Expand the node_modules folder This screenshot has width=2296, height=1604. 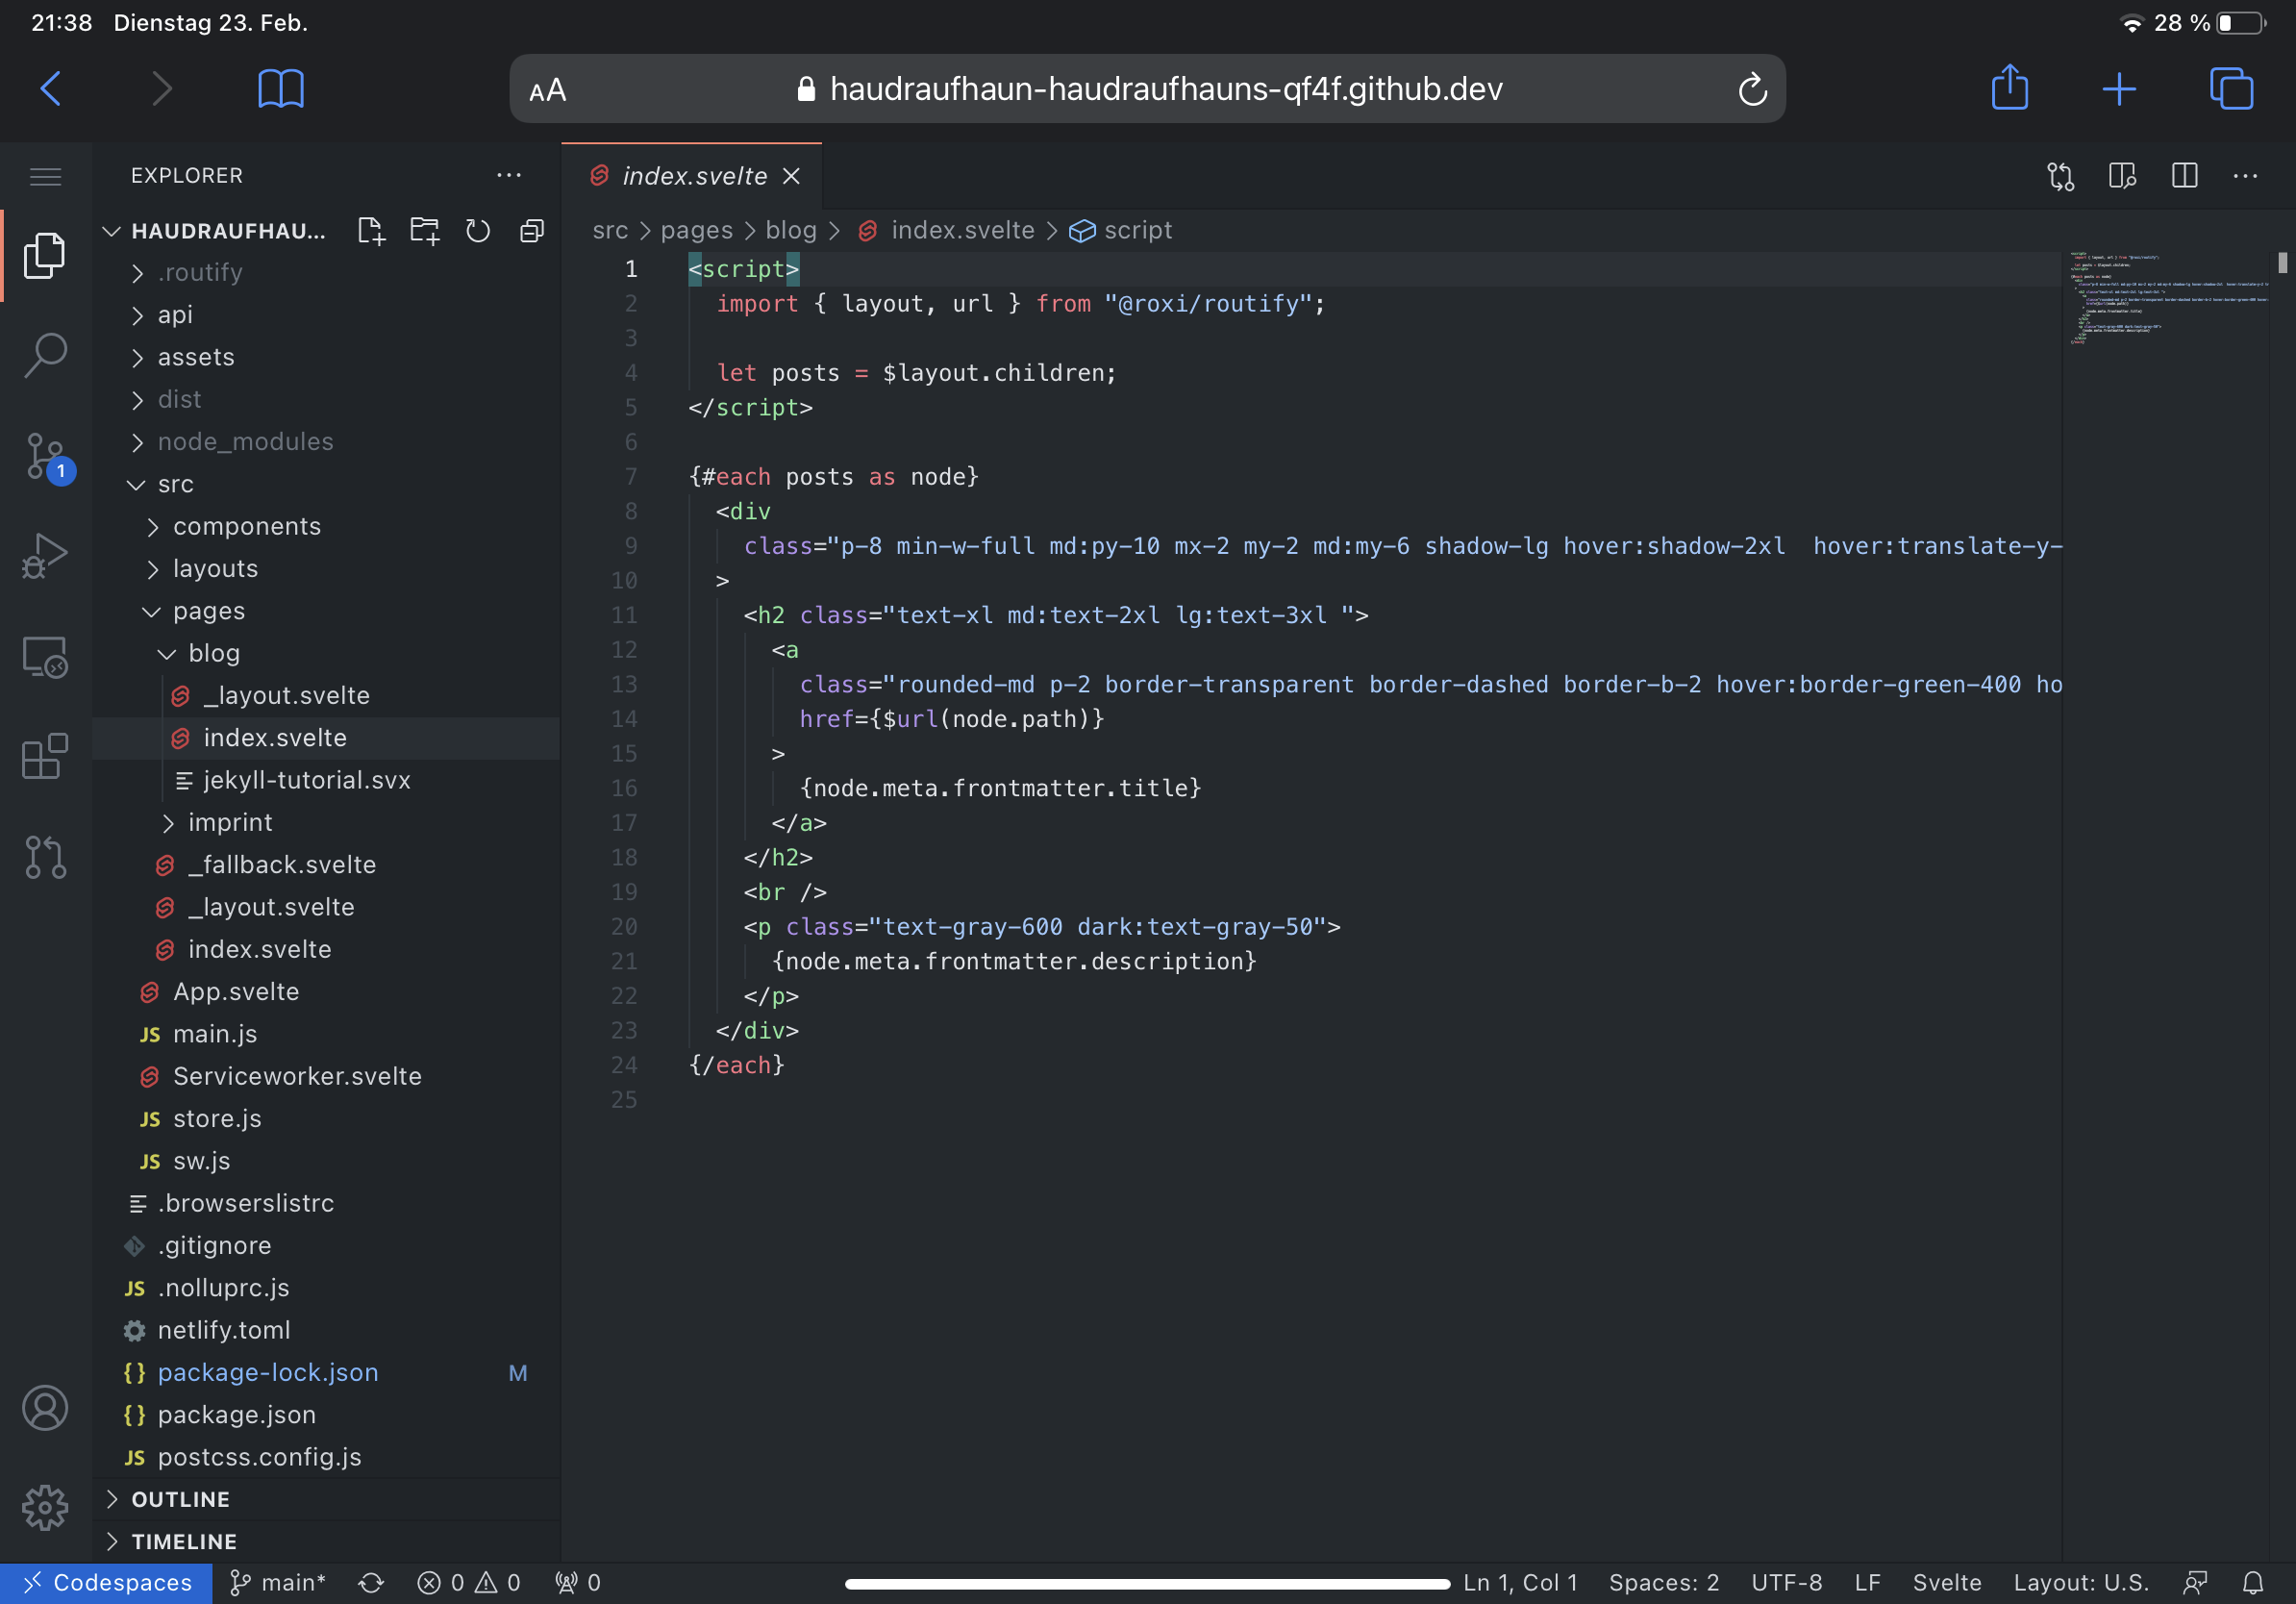coord(245,441)
